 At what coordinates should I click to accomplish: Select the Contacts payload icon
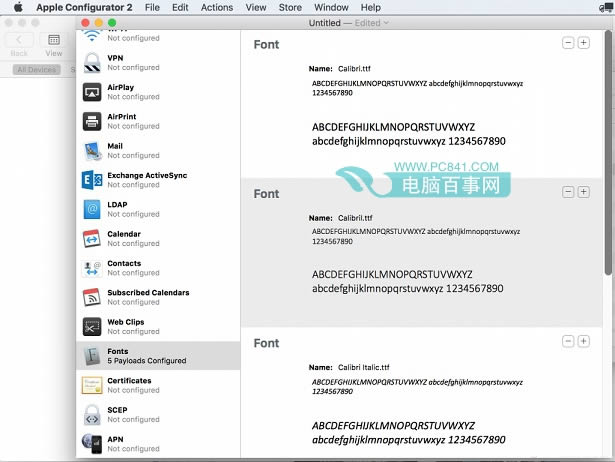(92, 268)
